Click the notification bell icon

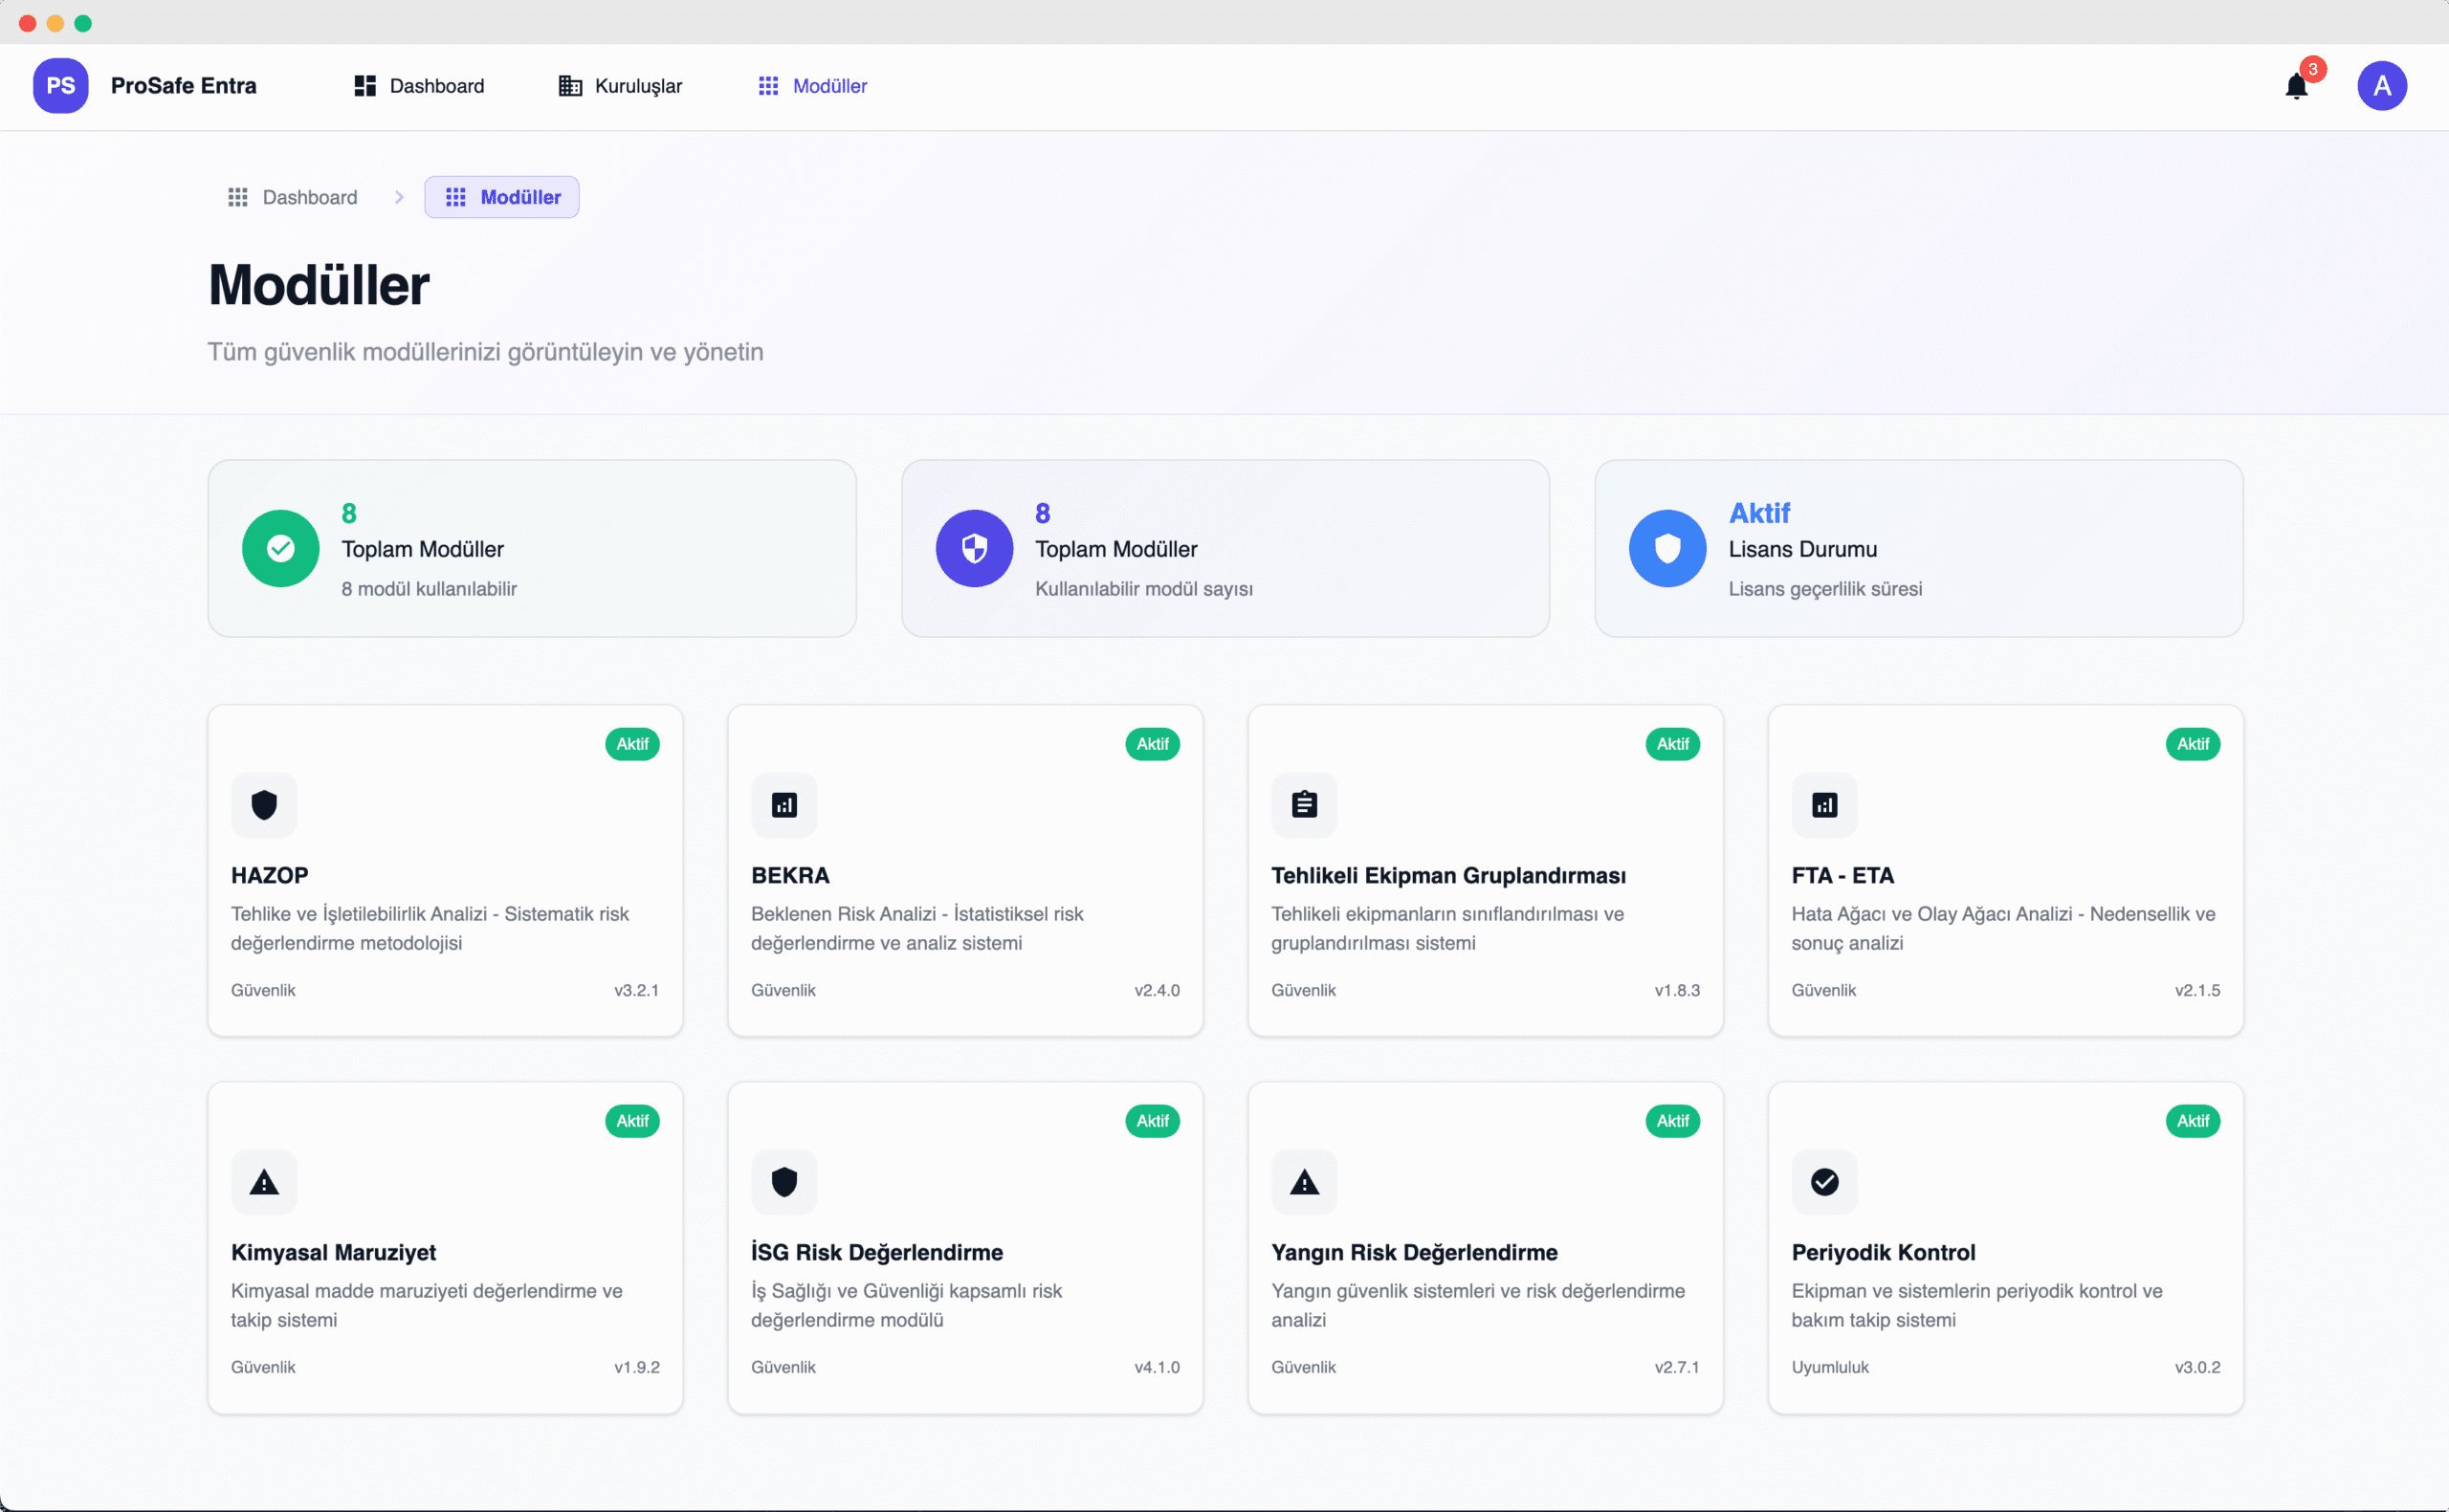2295,87
